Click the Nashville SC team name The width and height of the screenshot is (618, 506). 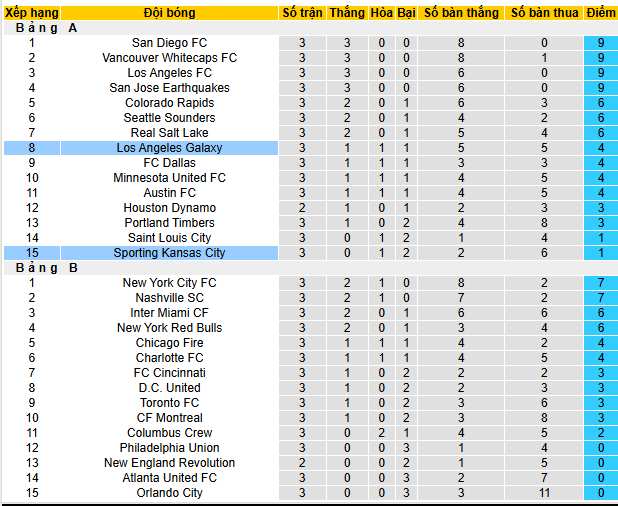point(169,298)
